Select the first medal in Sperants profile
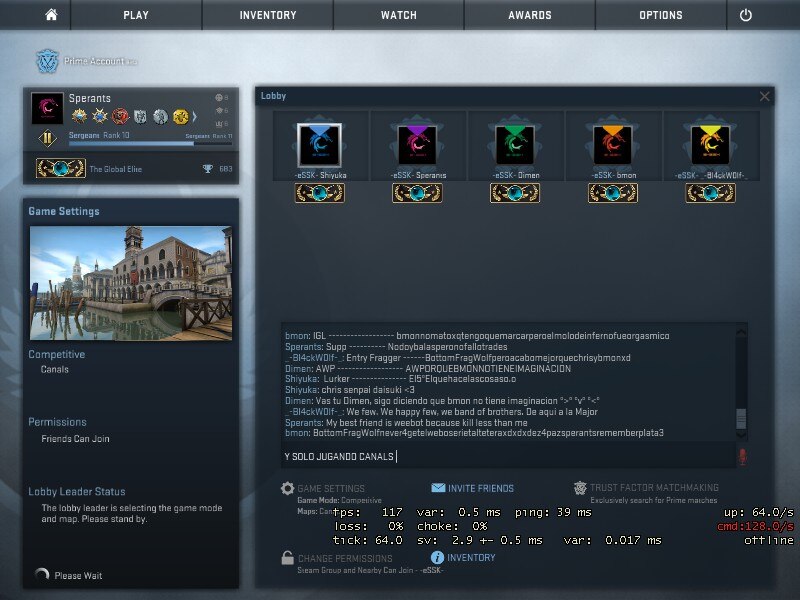The width and height of the screenshot is (800, 600). point(79,117)
